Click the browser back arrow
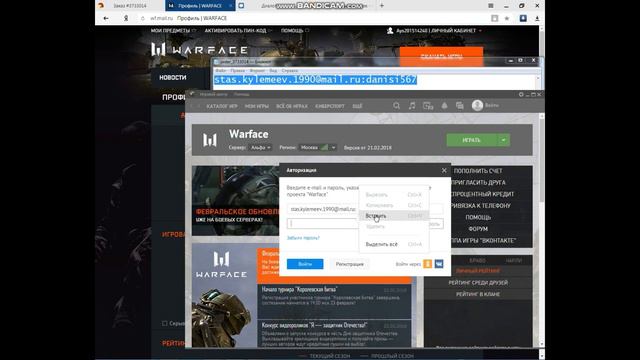Viewport: 640px width, 360px height. (x=106, y=18)
